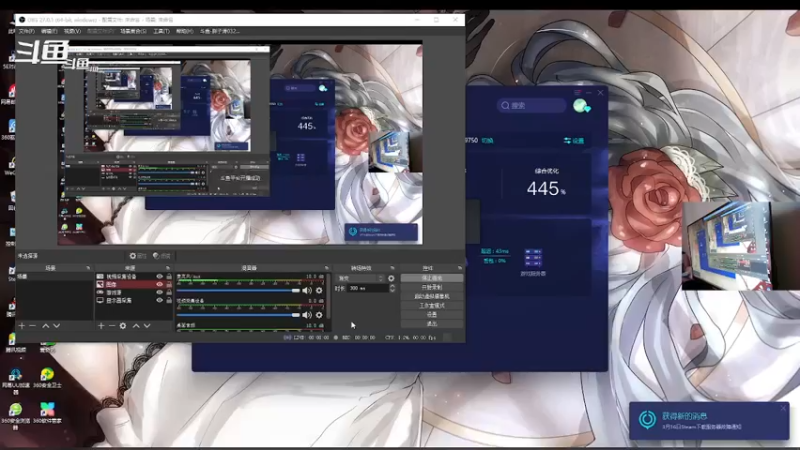The height and width of the screenshot is (450, 800).
Task: Step the 时长 duration spinner
Action: 392,288
